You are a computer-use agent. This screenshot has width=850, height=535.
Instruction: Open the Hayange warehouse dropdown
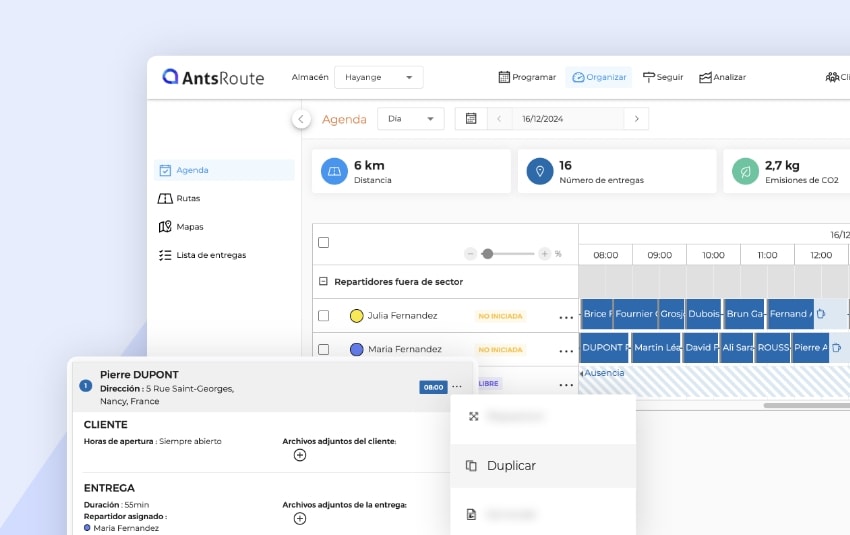click(x=378, y=78)
